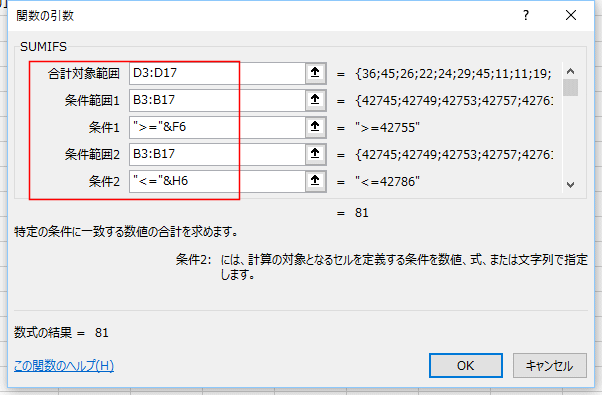Click the {36;45;26;22... array preview
The image size is (602, 395).
pos(453,73)
